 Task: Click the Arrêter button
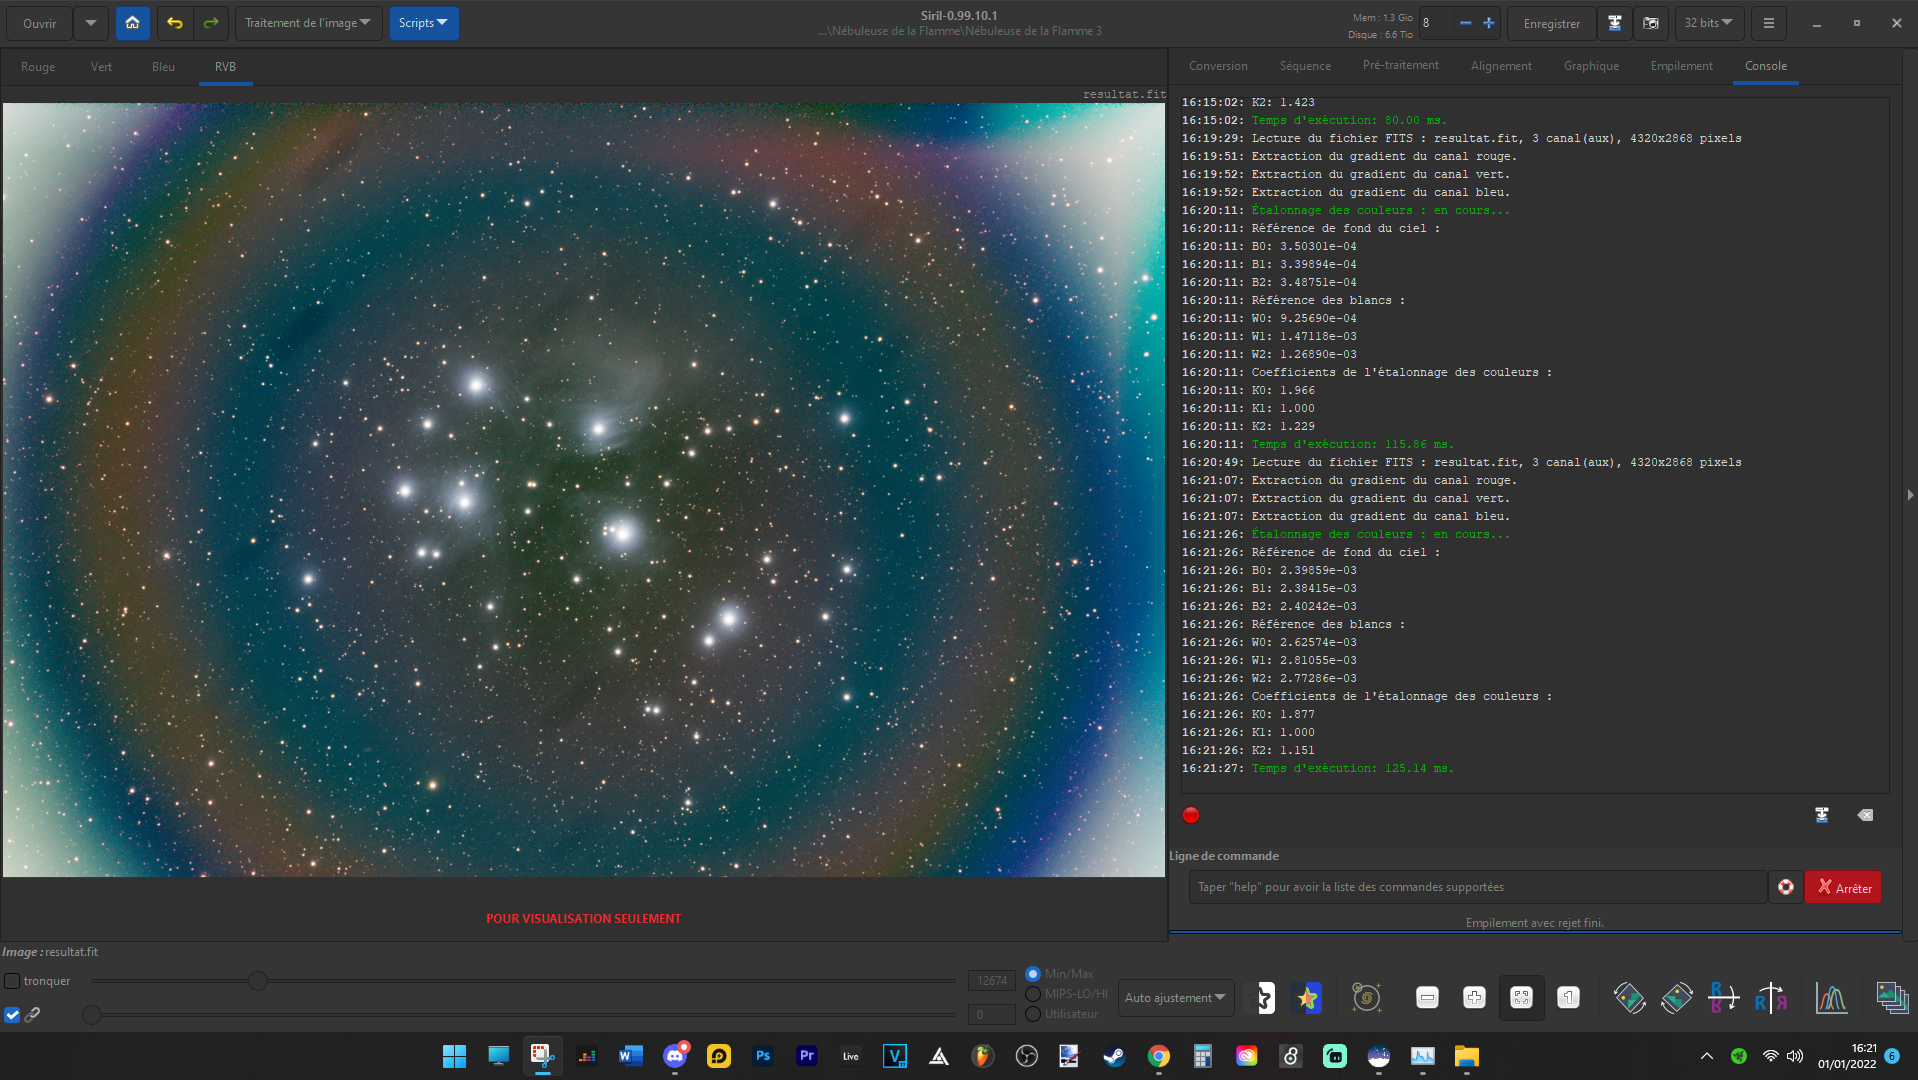1843,887
